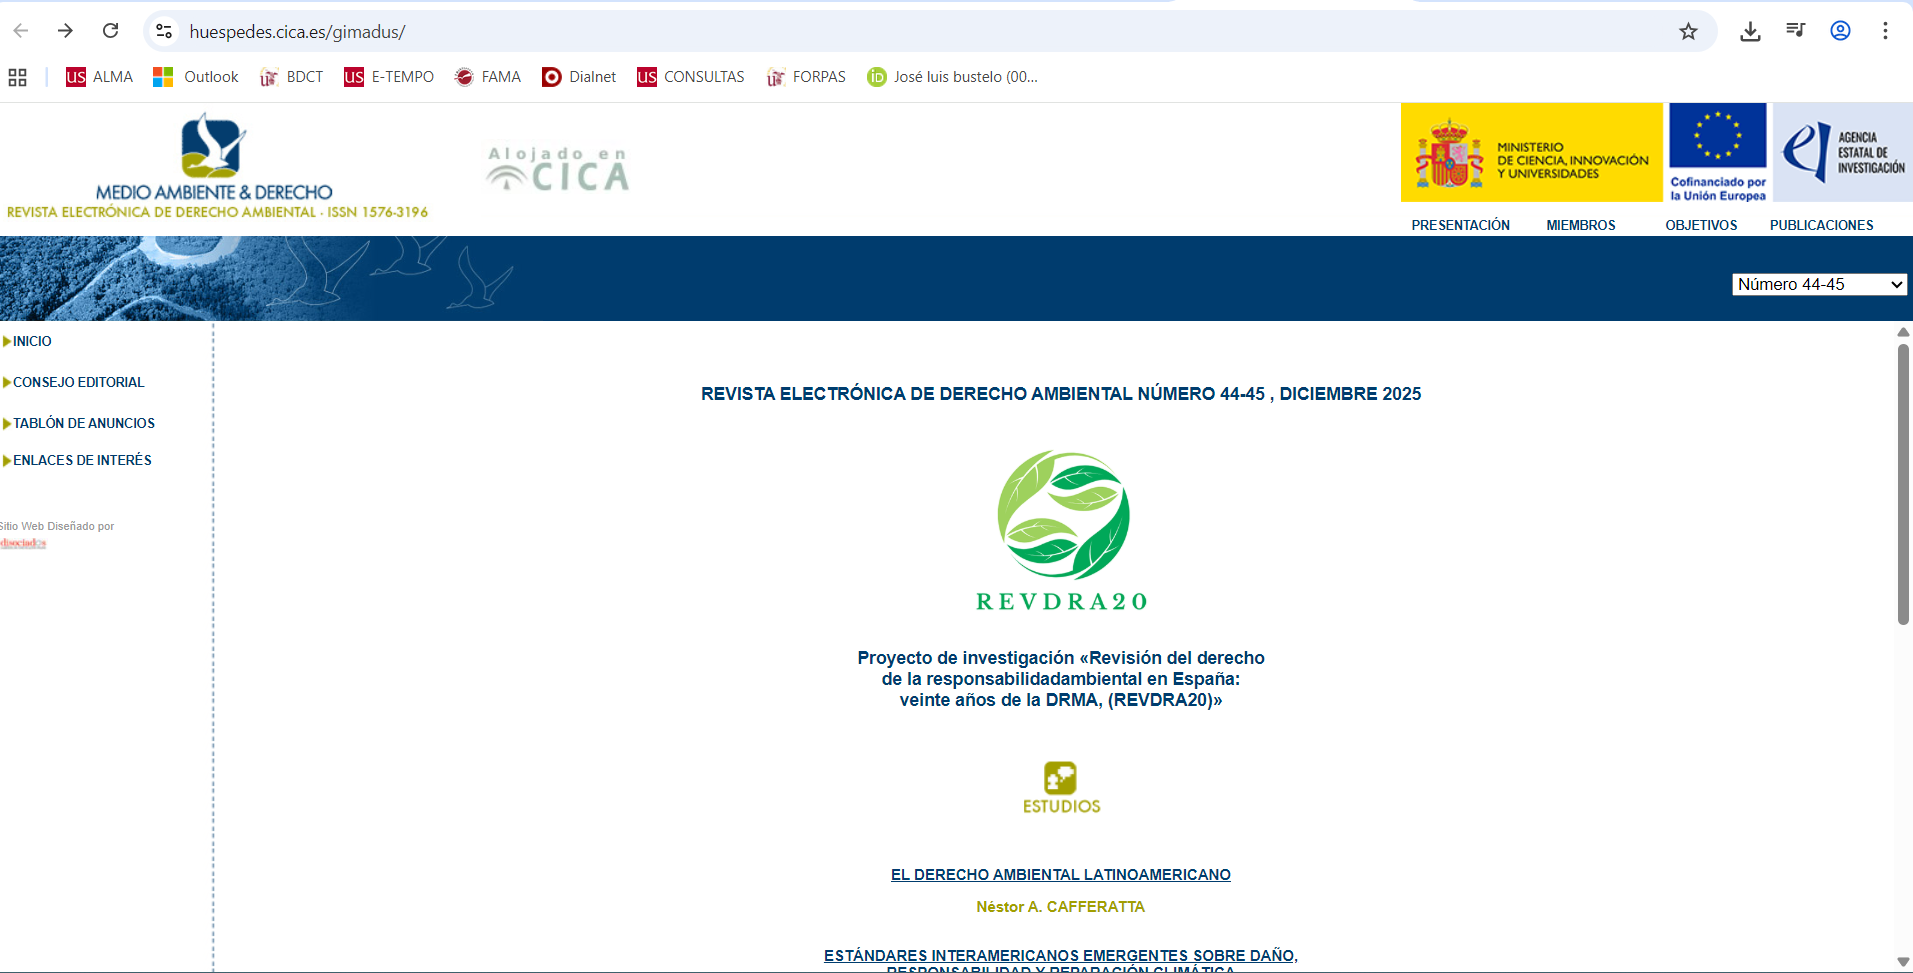The height and width of the screenshot is (973, 1913).
Task: Open the browser downloads icon
Action: (x=1750, y=31)
